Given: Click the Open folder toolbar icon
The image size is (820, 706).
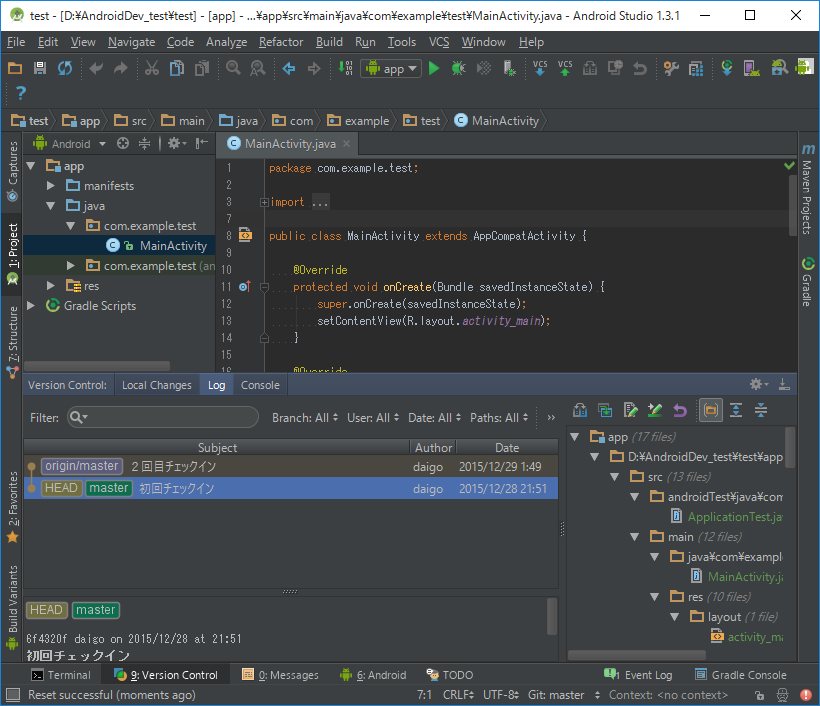Looking at the screenshot, I should tap(15, 68).
